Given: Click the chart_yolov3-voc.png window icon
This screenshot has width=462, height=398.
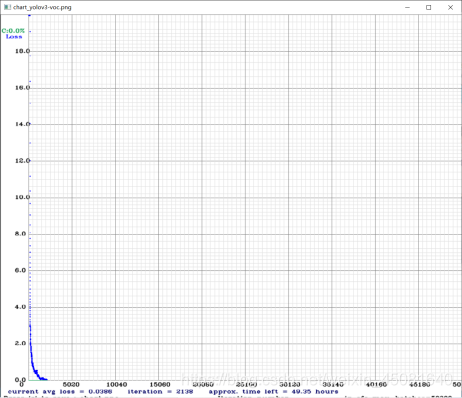Looking at the screenshot, I should [7, 7].
